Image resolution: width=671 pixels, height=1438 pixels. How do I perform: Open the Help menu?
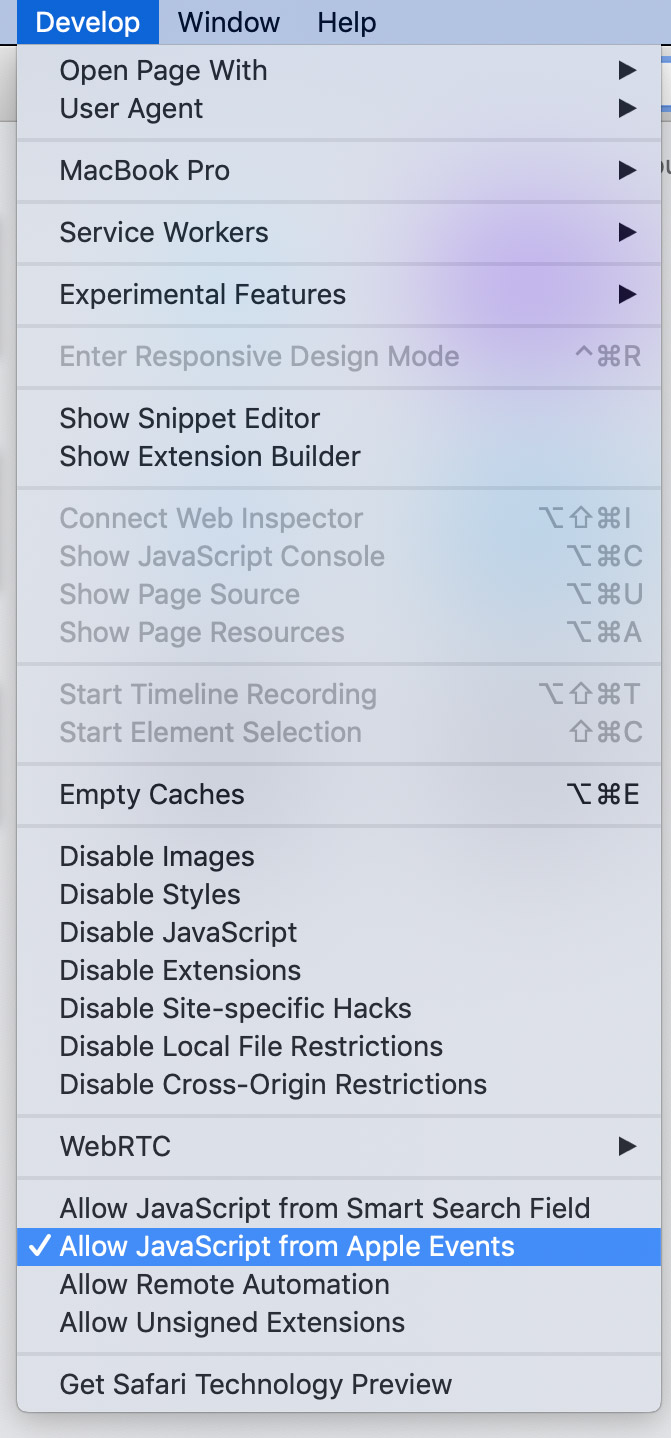coord(346,21)
